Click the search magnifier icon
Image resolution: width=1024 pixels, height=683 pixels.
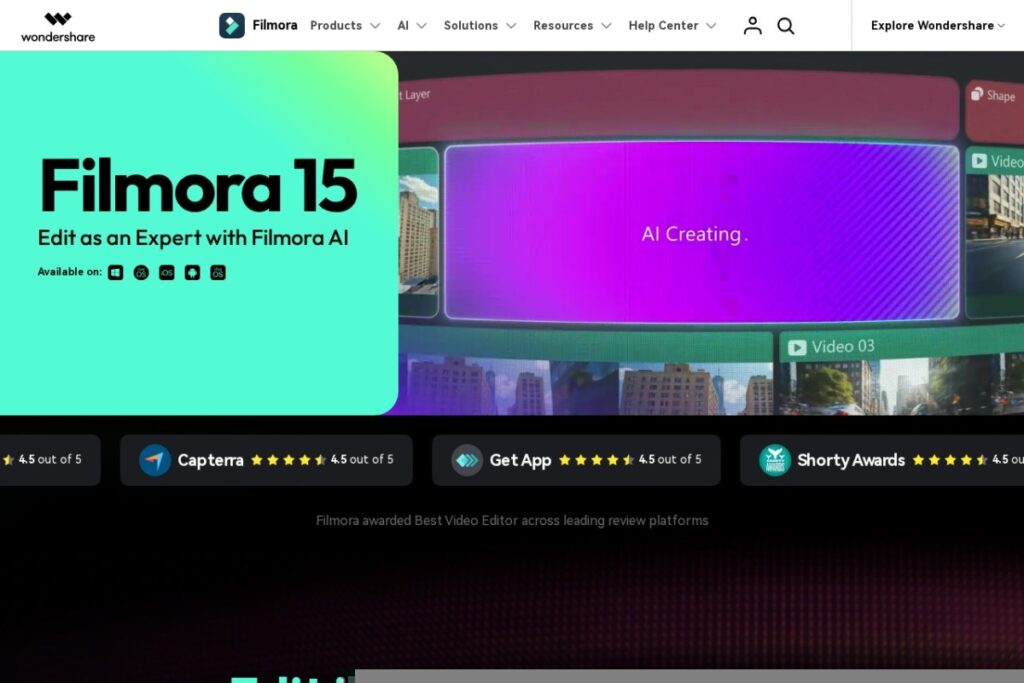pyautogui.click(x=786, y=25)
